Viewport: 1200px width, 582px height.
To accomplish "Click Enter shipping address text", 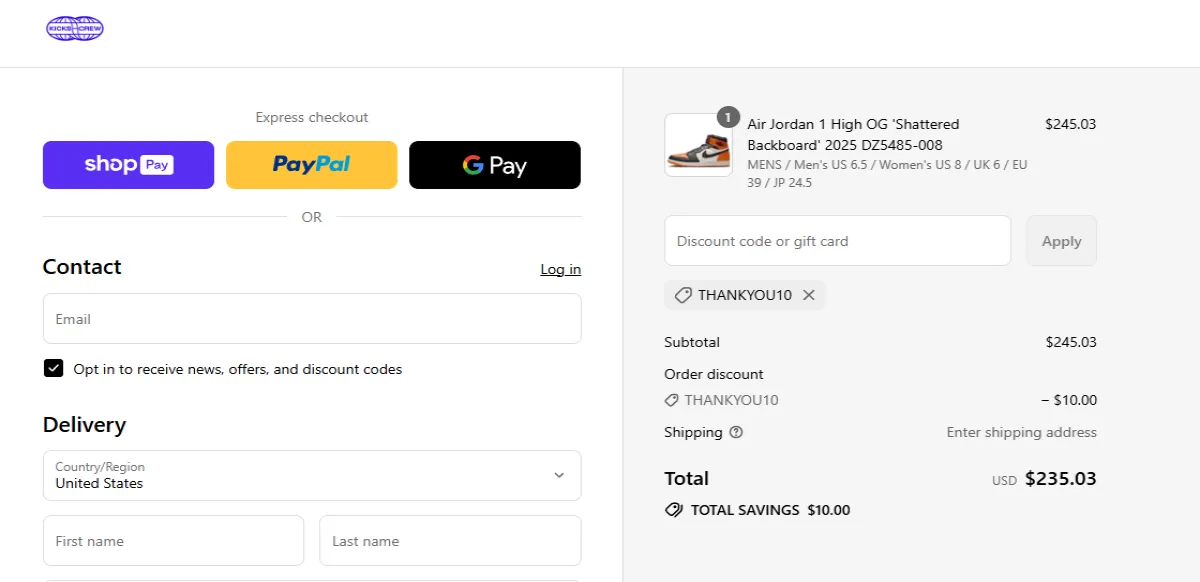I will pyautogui.click(x=1021, y=432).
